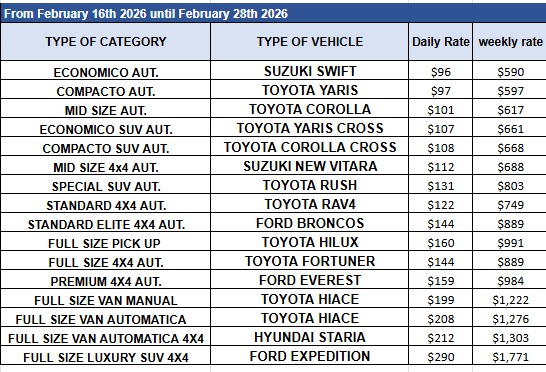Viewport: 546px width, 372px height.
Task: Select the Daily Rate header cell
Action: tap(440, 42)
